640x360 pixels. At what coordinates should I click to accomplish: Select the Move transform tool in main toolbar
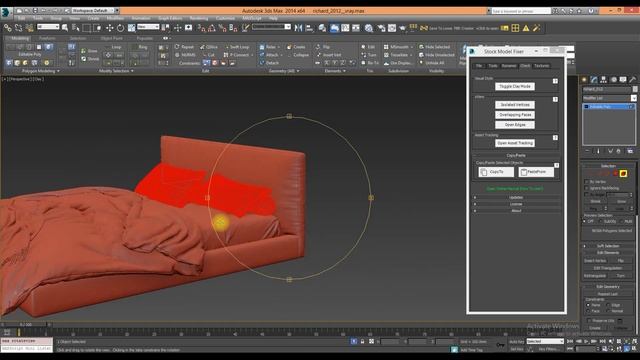(x=109, y=28)
